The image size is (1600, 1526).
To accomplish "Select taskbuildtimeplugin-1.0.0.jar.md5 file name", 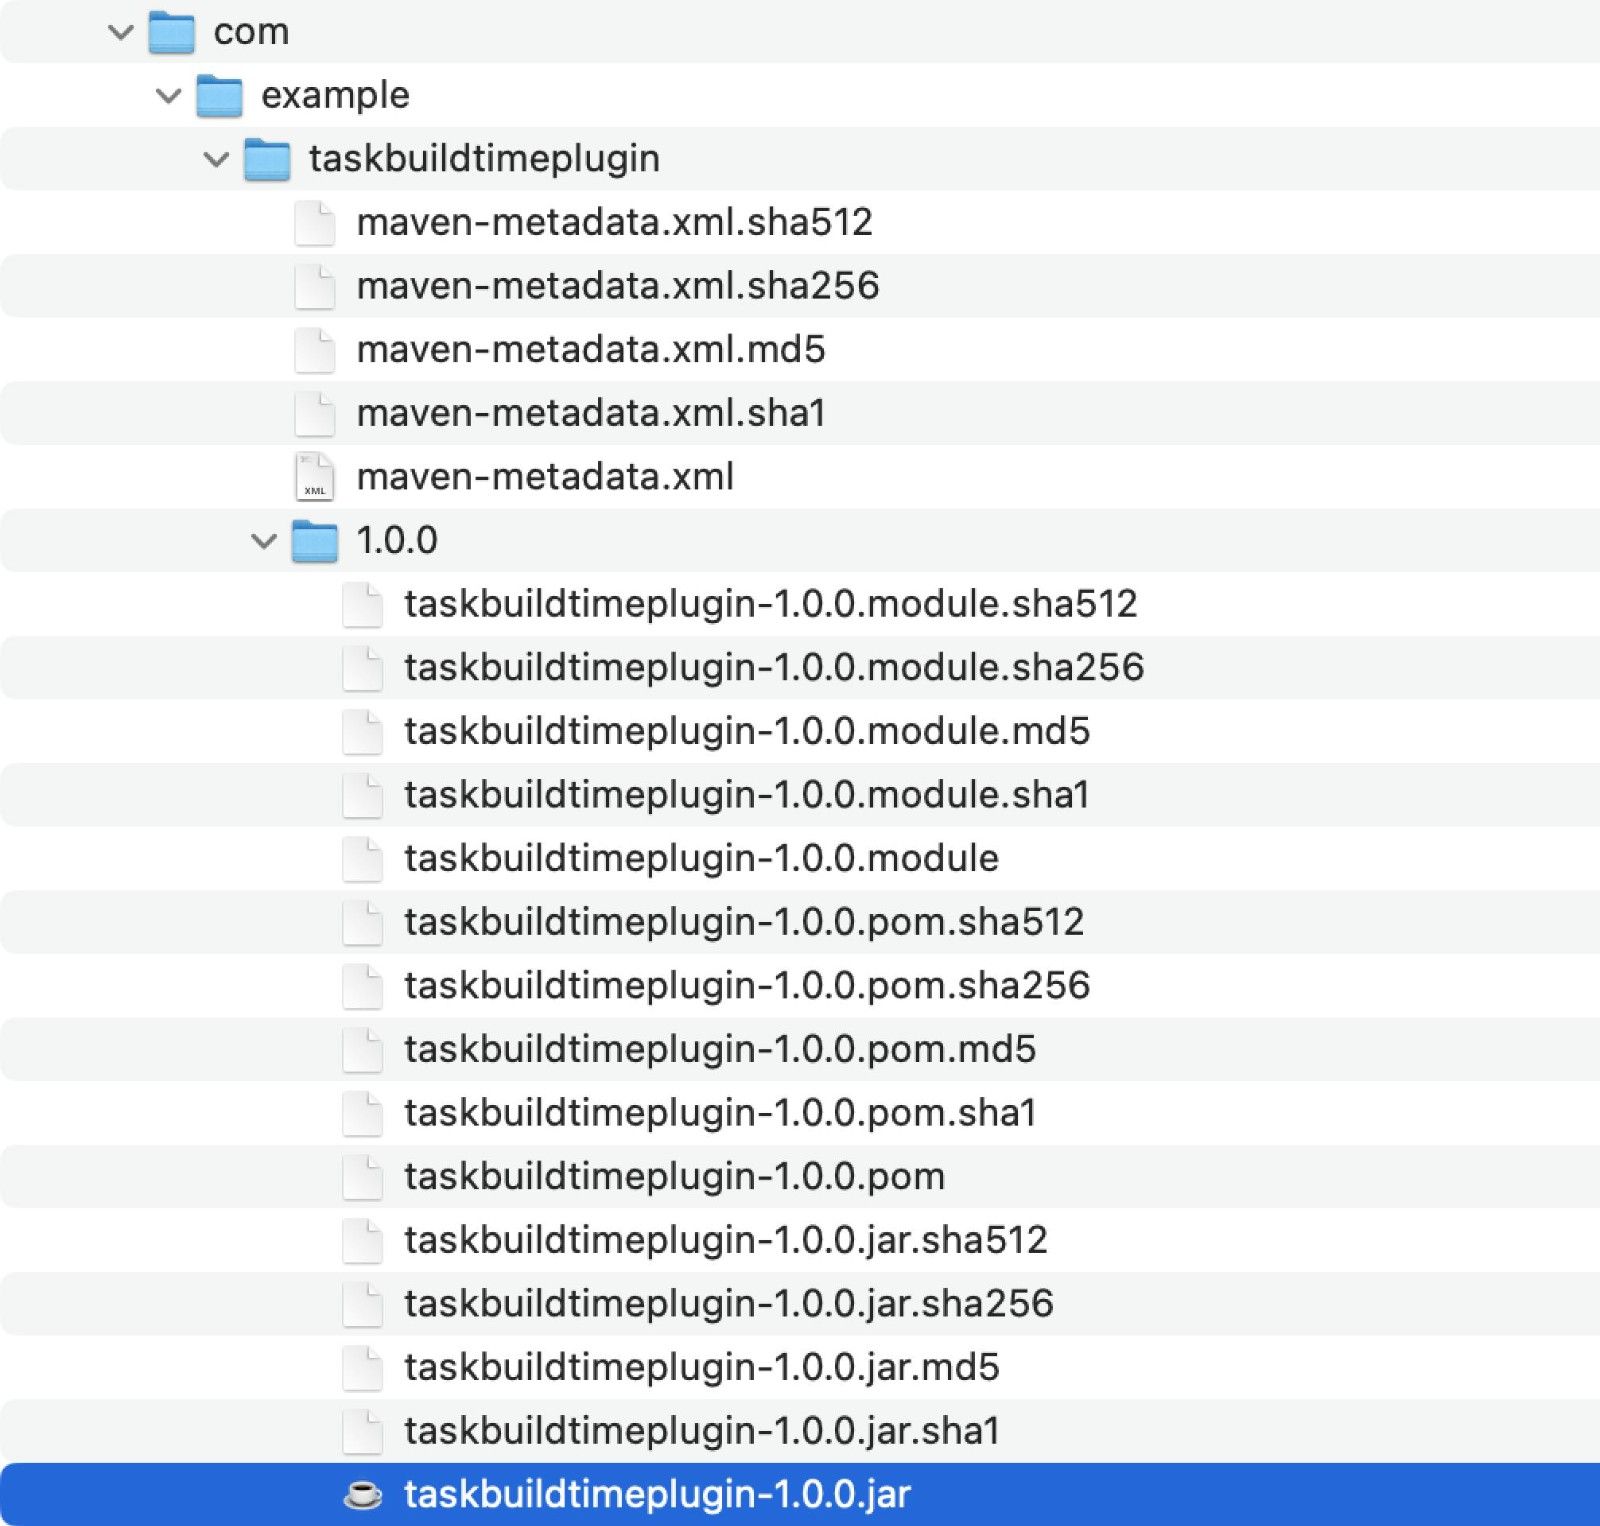I will [702, 1368].
